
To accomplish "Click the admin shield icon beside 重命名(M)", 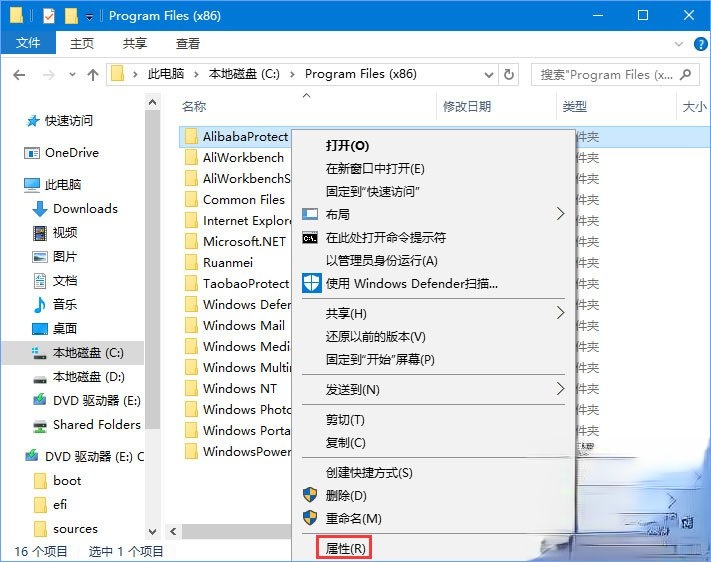I will click(x=310, y=518).
